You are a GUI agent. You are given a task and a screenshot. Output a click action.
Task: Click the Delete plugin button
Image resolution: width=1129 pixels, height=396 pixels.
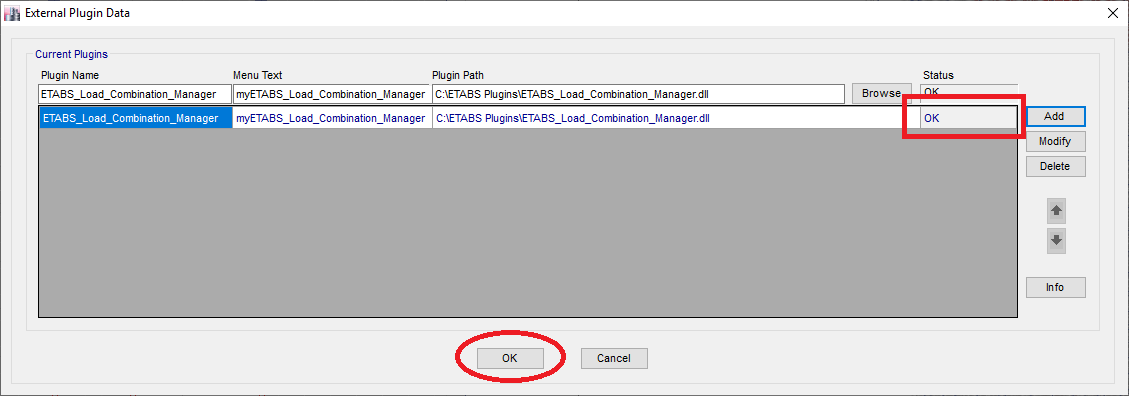pyautogui.click(x=1056, y=166)
